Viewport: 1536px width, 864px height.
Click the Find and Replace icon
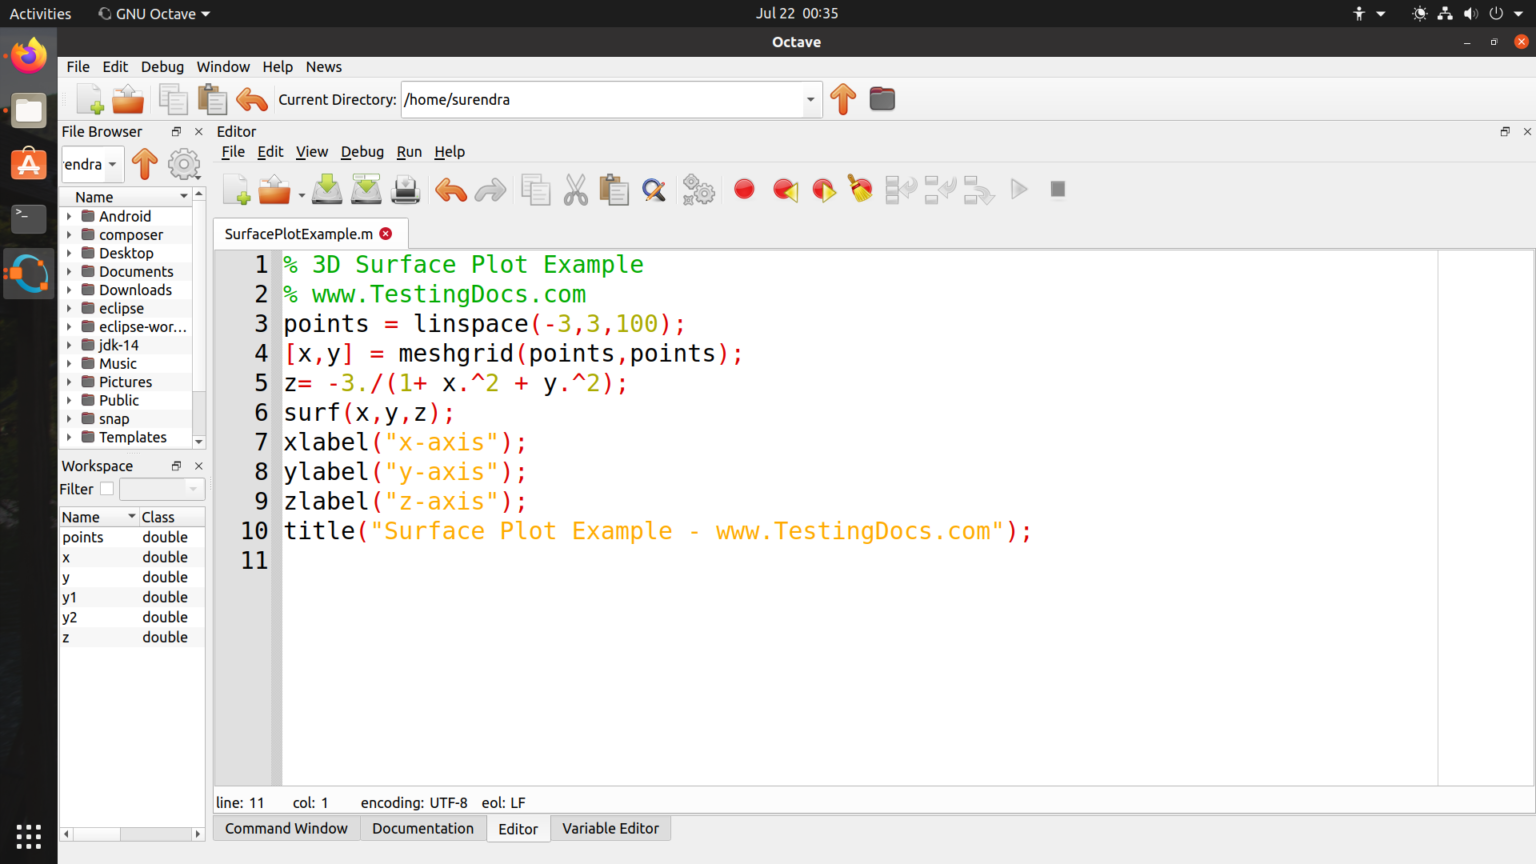654,189
